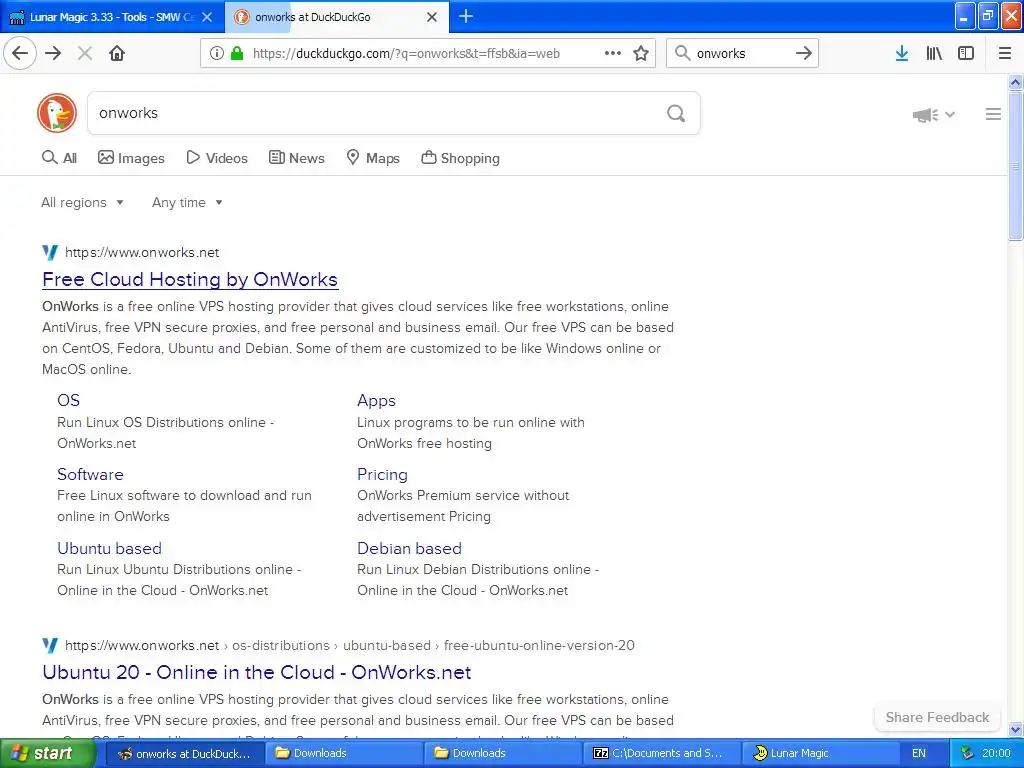Switch to Images results tab
Screen dimensions: 1024x768
(131, 158)
